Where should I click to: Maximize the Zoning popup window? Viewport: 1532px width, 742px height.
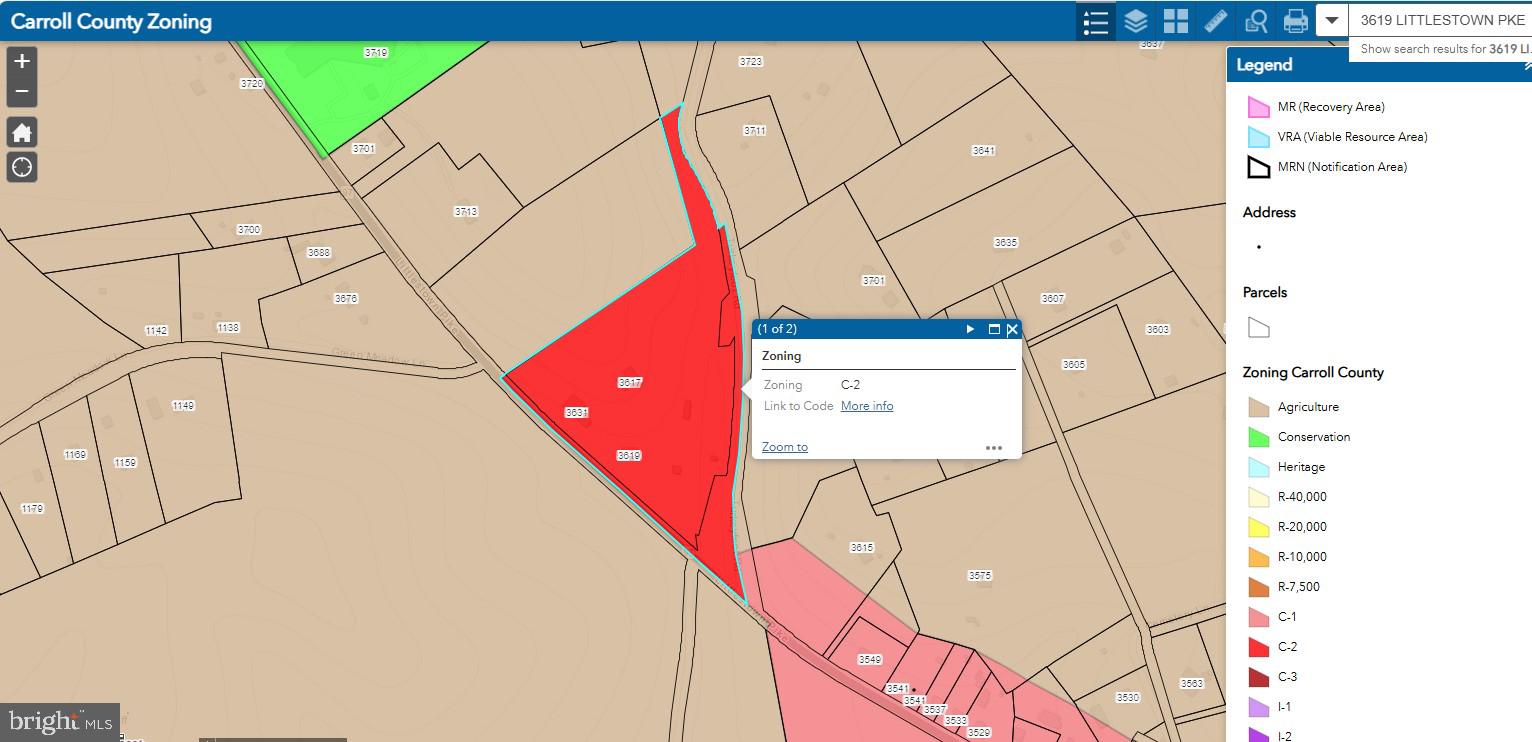tap(994, 329)
